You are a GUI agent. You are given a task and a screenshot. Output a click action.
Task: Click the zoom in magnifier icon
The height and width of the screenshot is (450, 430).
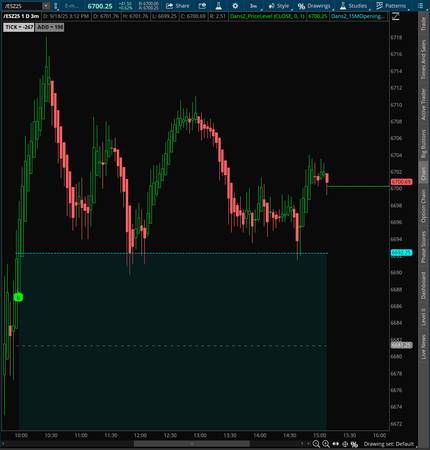[326, 444]
